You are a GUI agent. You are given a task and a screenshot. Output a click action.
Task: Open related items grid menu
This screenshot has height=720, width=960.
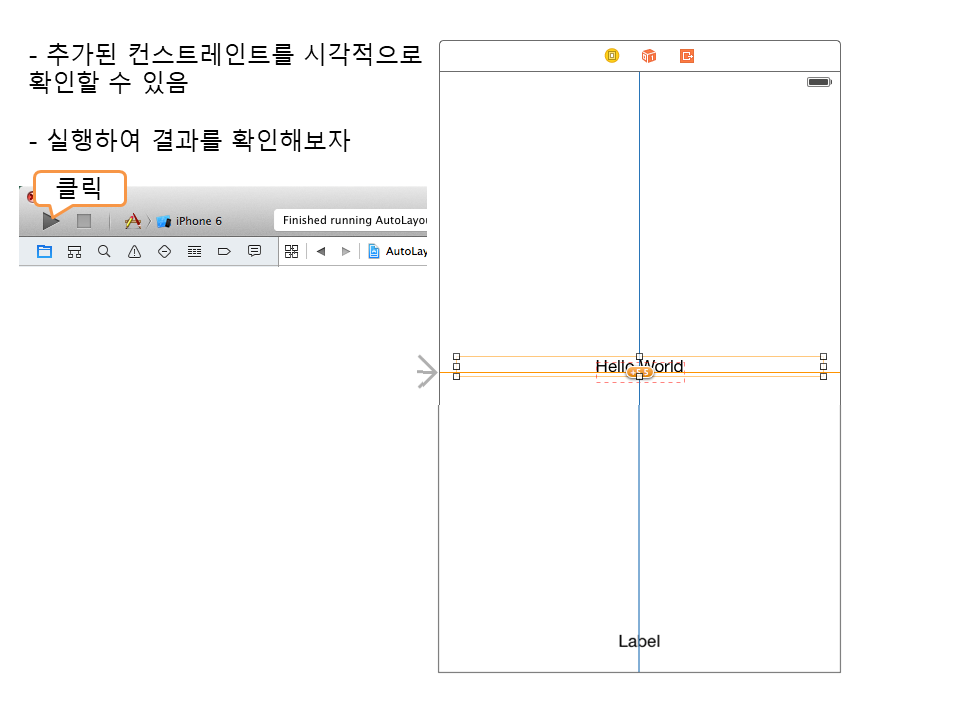click(292, 251)
